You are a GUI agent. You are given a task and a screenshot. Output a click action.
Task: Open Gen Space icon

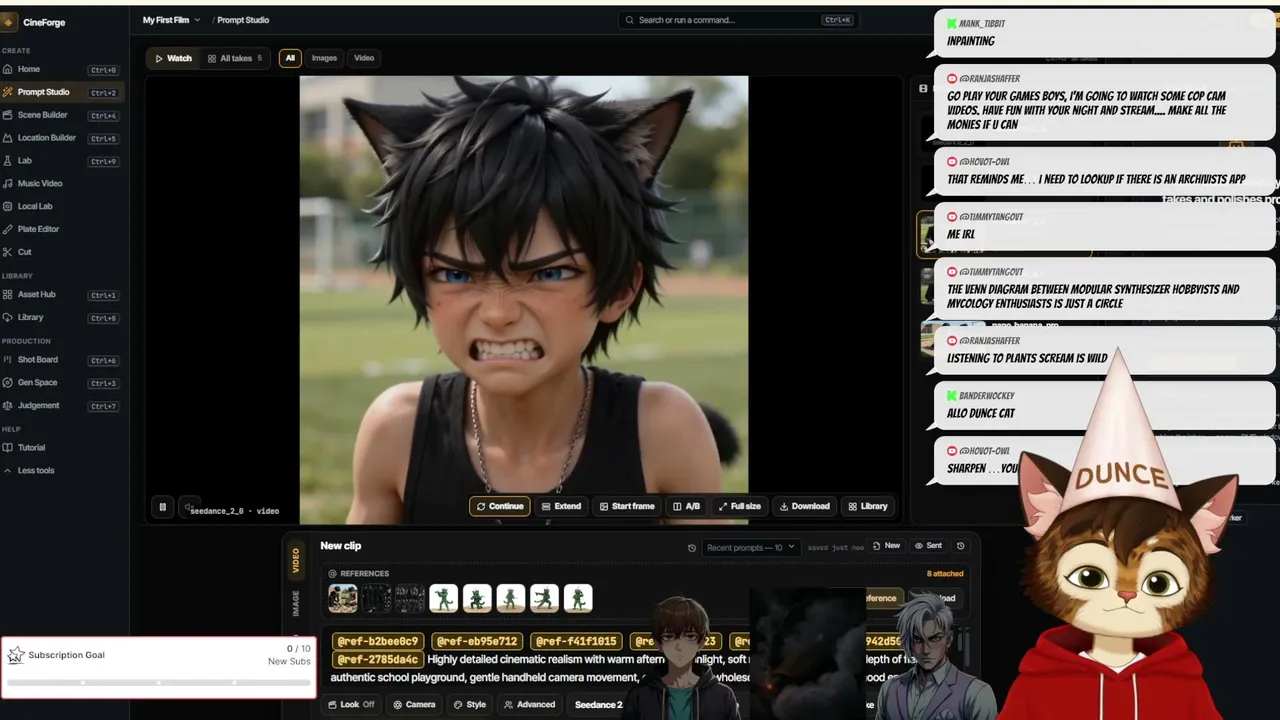[8, 383]
